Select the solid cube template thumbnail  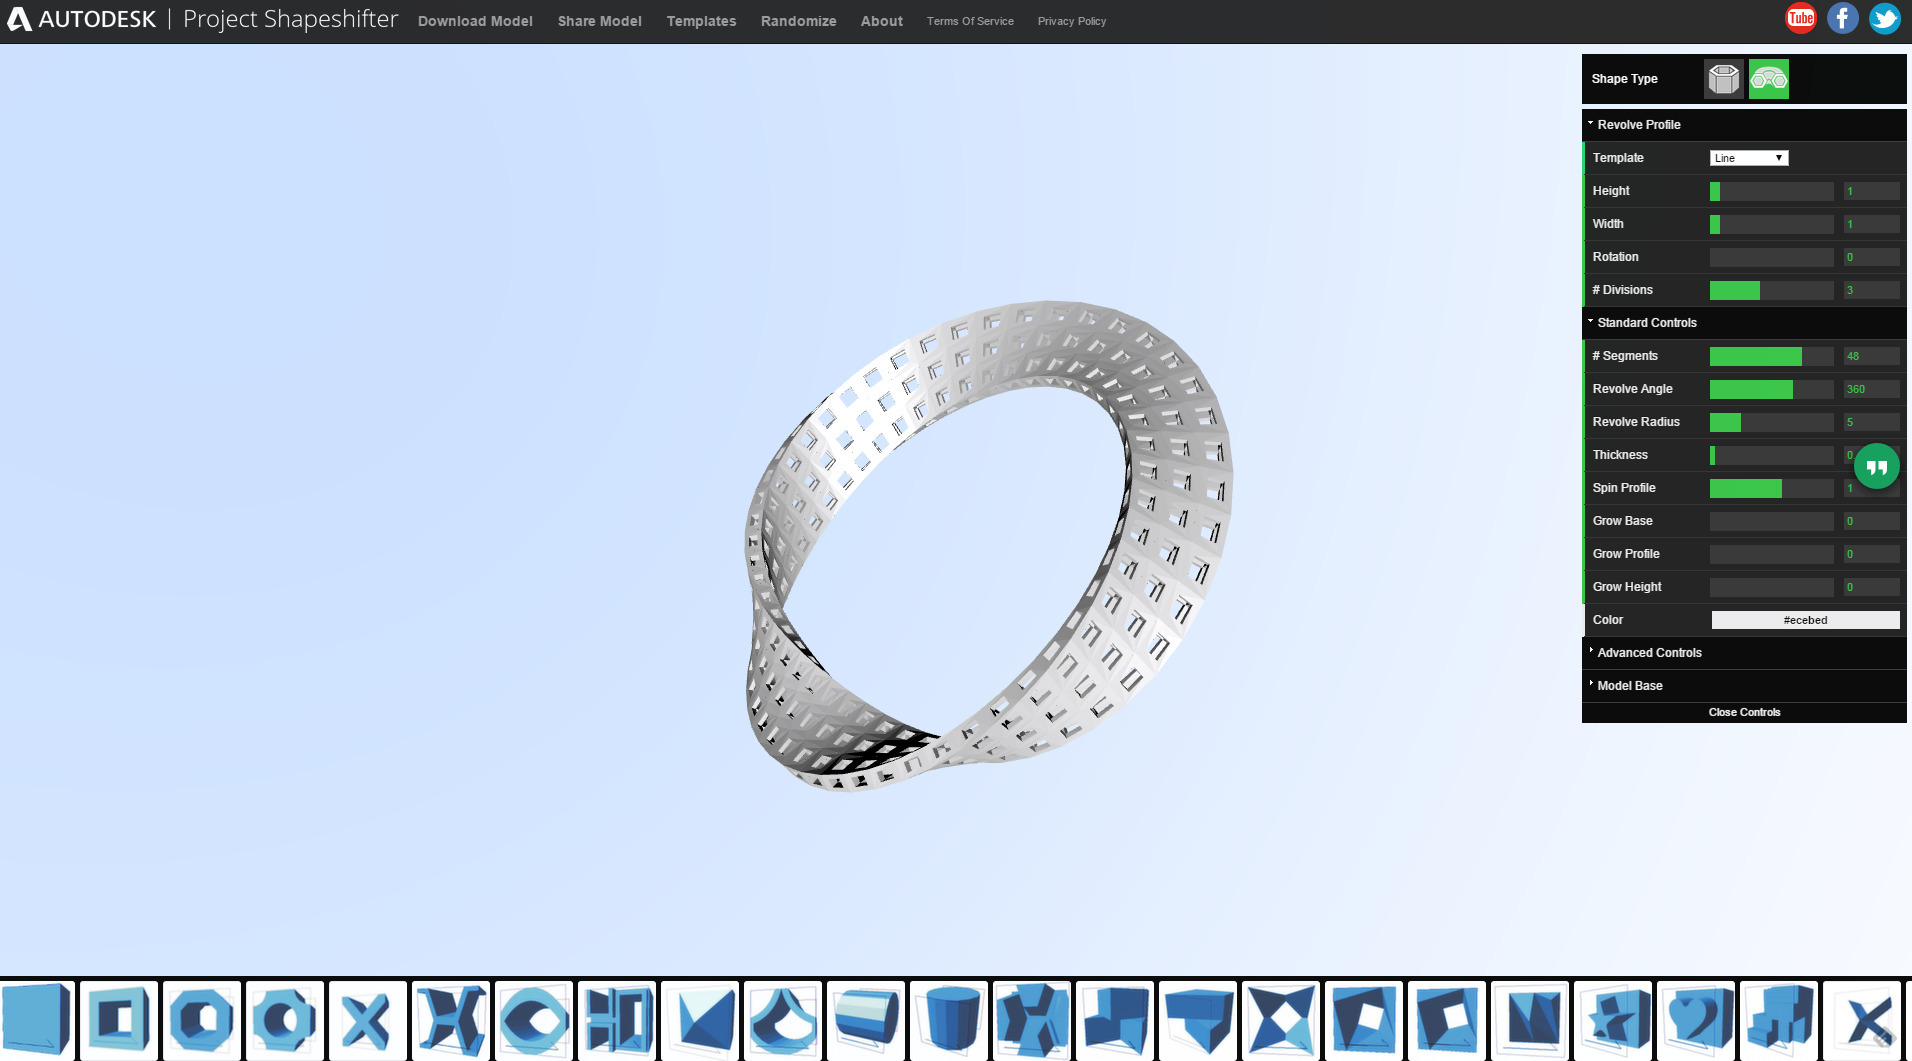(35, 1020)
